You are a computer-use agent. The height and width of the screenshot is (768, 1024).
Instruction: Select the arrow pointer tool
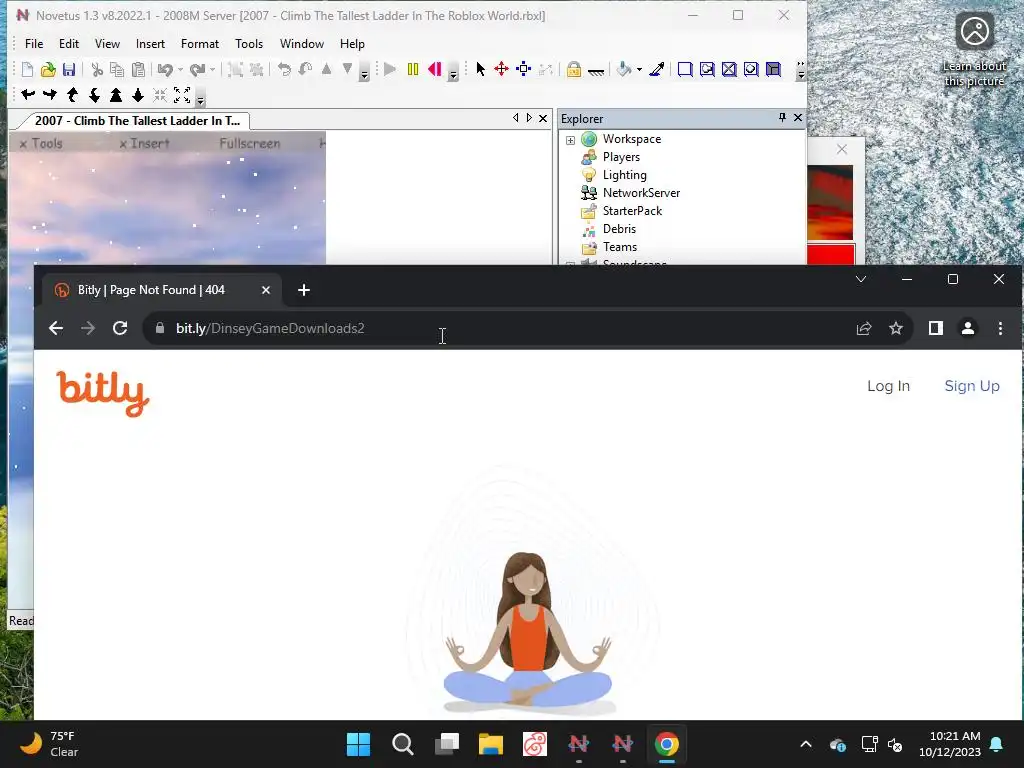pos(481,69)
